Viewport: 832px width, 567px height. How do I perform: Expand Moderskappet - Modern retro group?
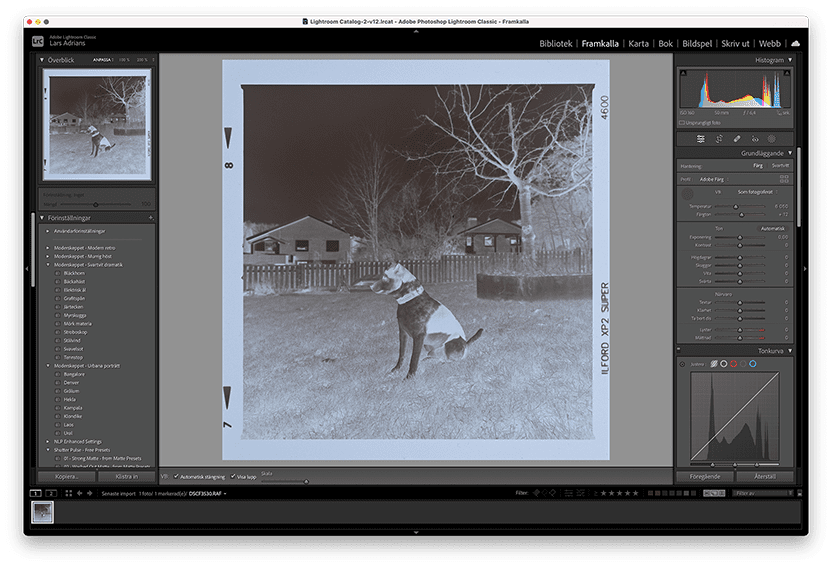pos(48,248)
